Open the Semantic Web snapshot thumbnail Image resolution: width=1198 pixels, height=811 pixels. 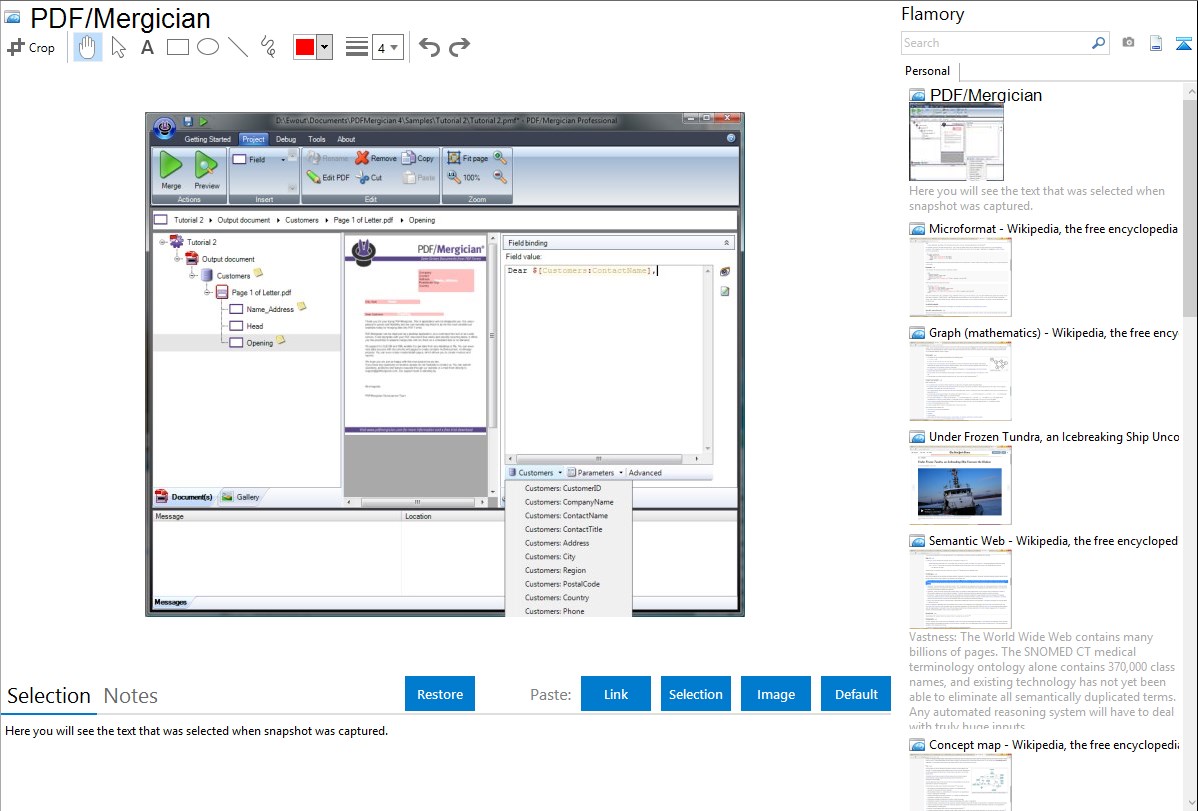coord(960,589)
